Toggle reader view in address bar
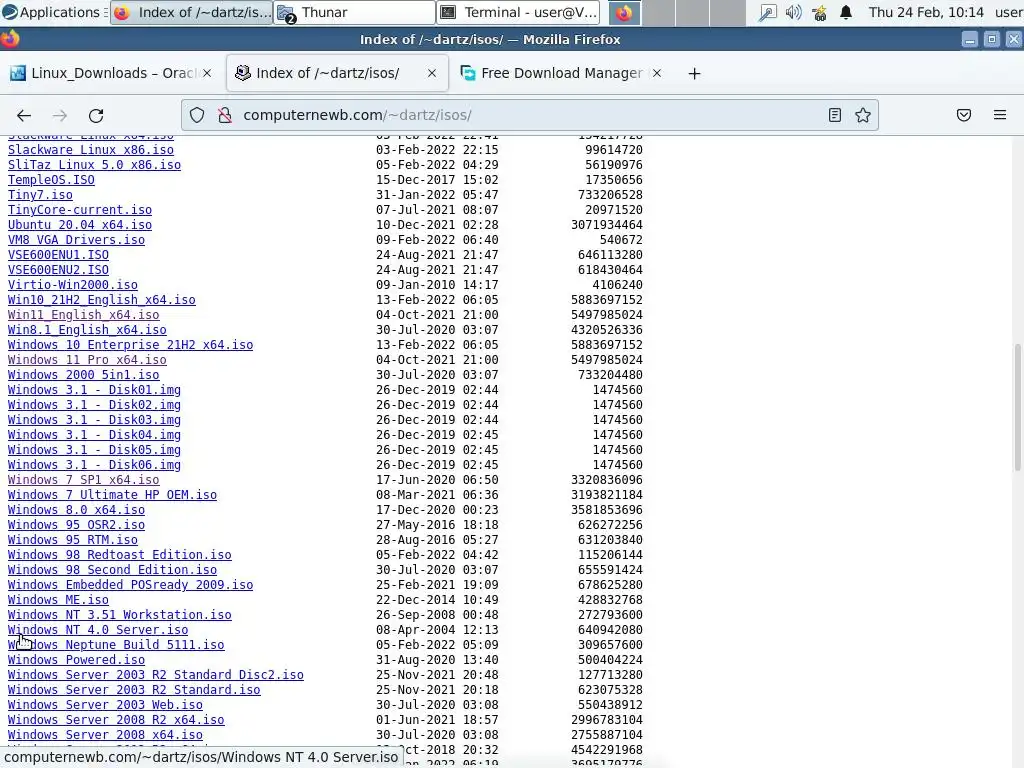The height and width of the screenshot is (768, 1024). click(x=835, y=116)
